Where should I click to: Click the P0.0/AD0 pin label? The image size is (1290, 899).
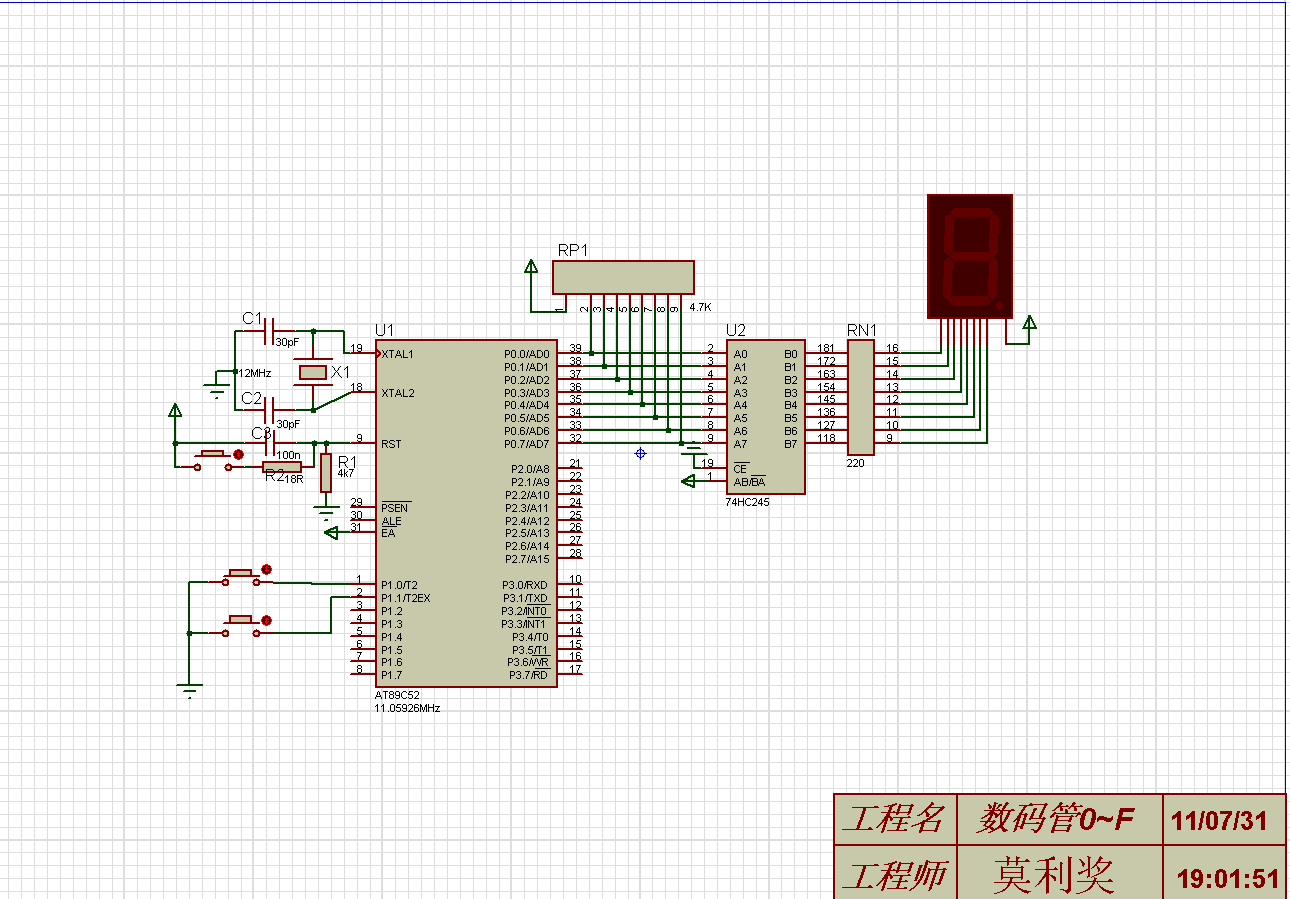pos(526,354)
